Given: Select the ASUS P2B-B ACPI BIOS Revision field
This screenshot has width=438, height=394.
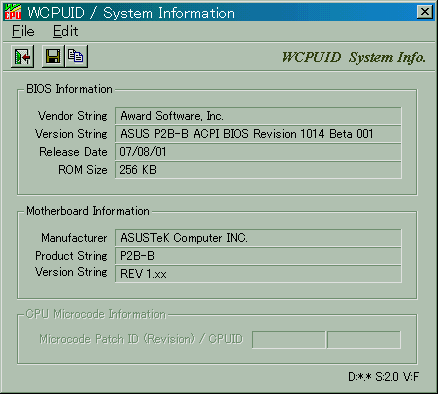Looking at the screenshot, I should coord(258,134).
